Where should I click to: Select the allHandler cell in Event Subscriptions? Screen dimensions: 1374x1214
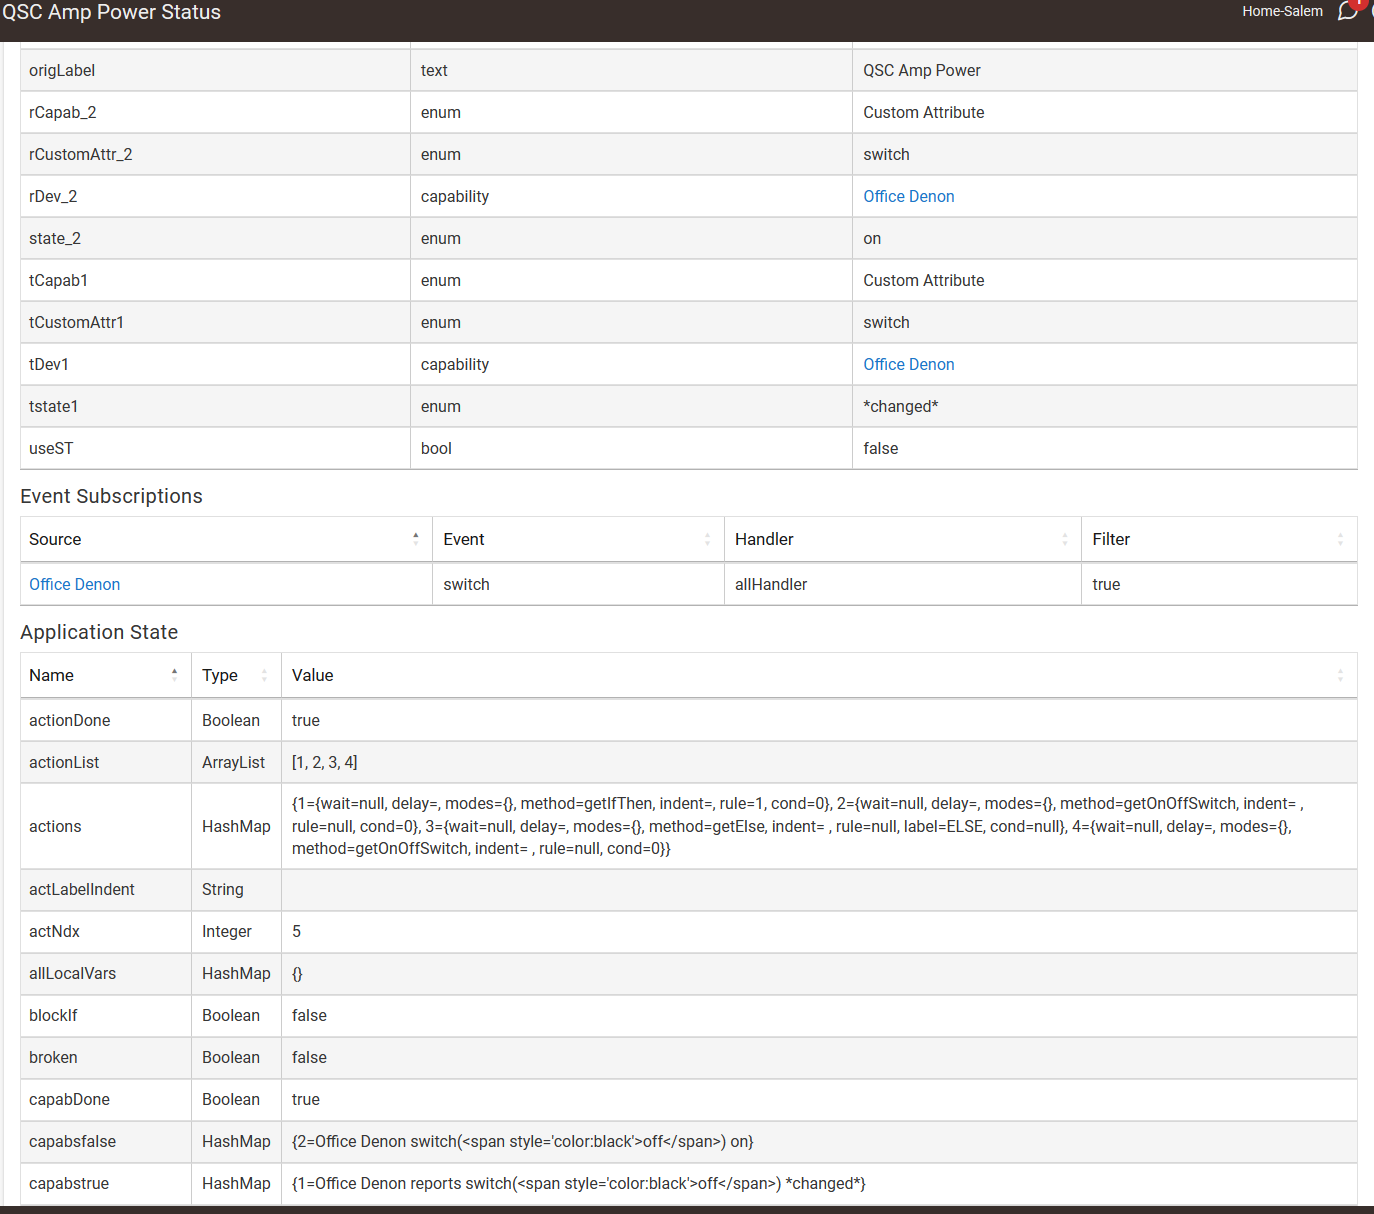point(771,585)
